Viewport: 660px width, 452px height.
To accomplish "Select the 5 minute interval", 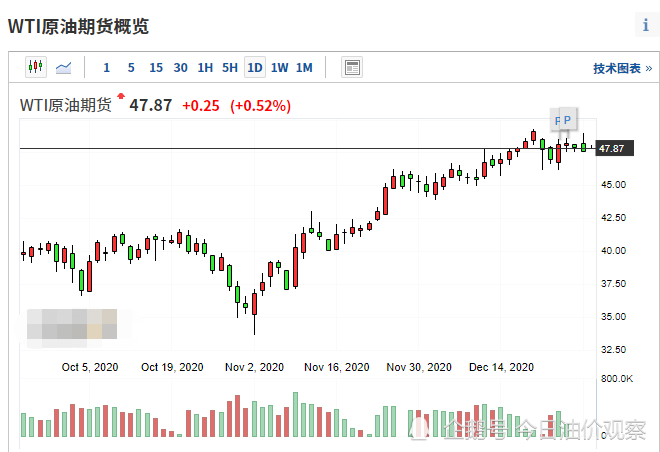I will [x=131, y=68].
